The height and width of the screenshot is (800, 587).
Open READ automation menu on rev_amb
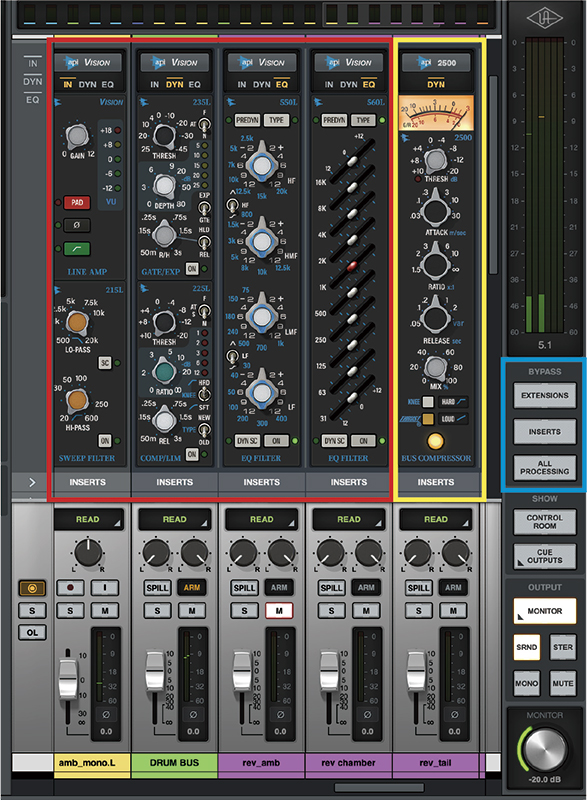262,519
